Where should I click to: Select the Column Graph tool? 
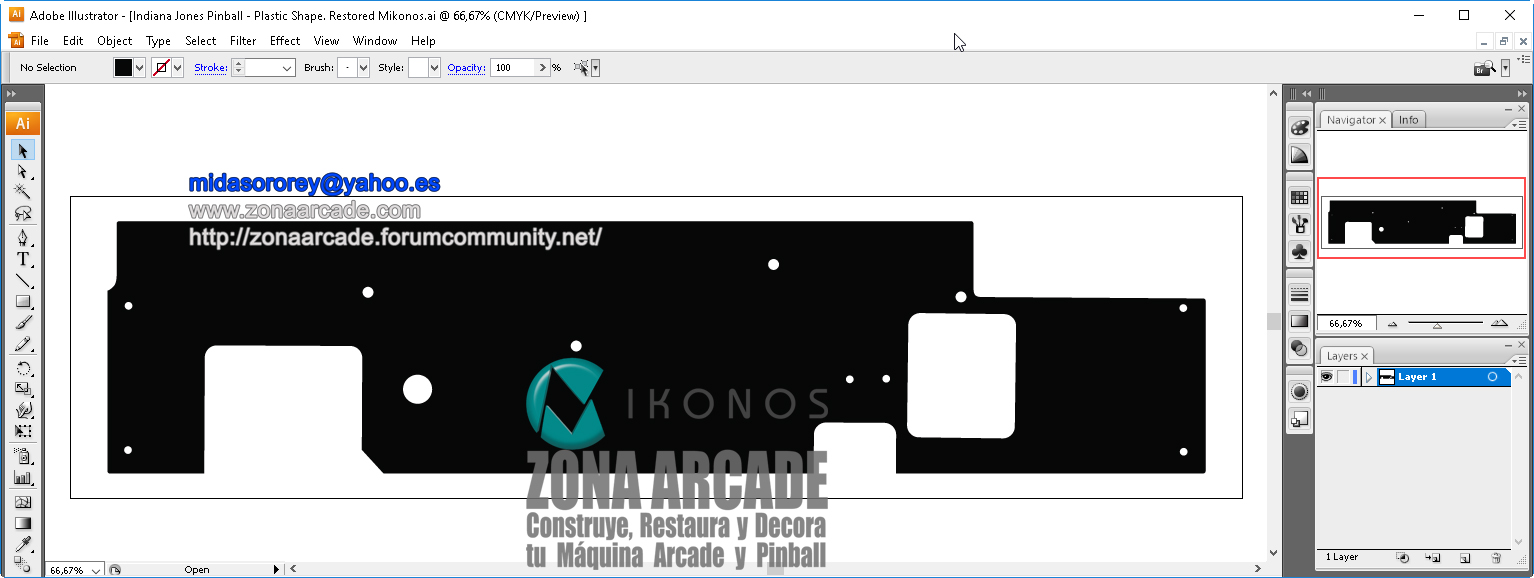(22, 478)
